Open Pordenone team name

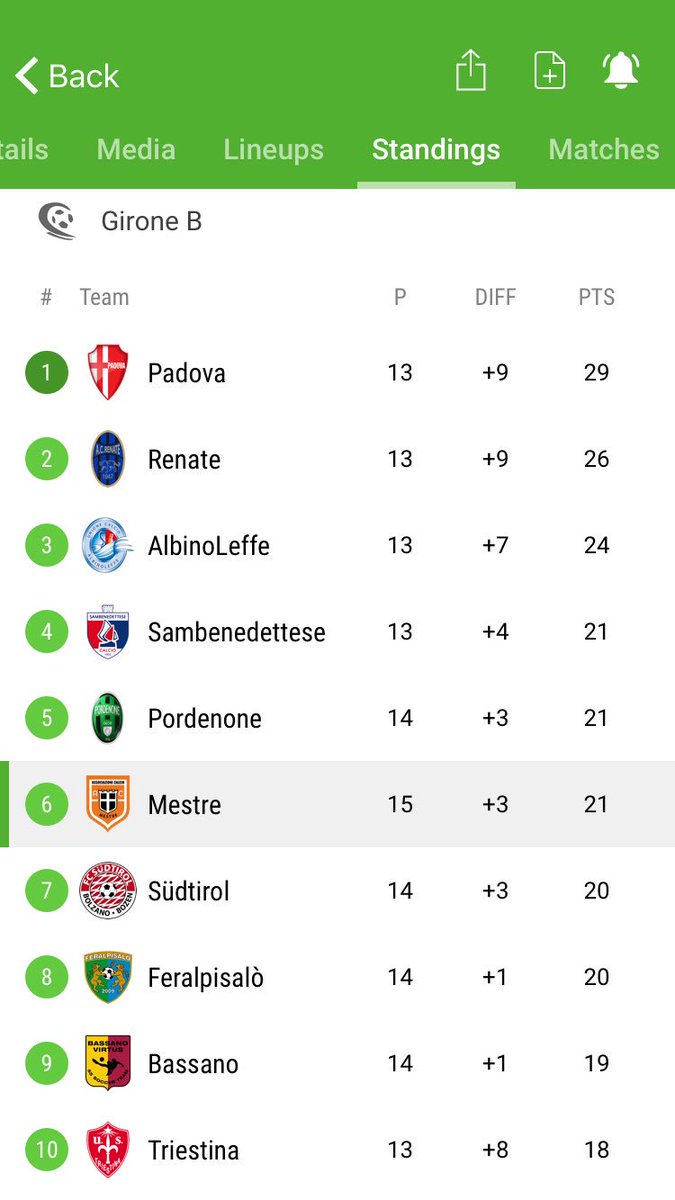coord(205,718)
